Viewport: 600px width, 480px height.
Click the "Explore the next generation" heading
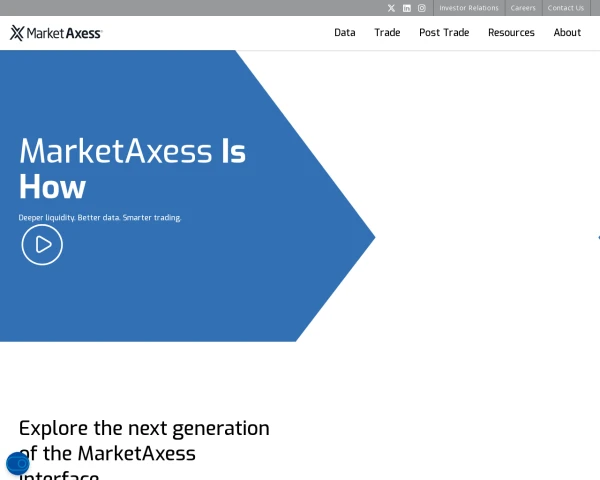click(x=144, y=428)
